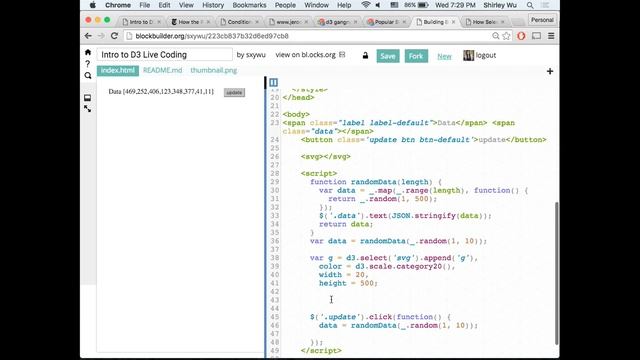Viewport: 640px width, 360px height.
Task: Switch to the 'www.jero' browser tab
Action: tap(287, 22)
